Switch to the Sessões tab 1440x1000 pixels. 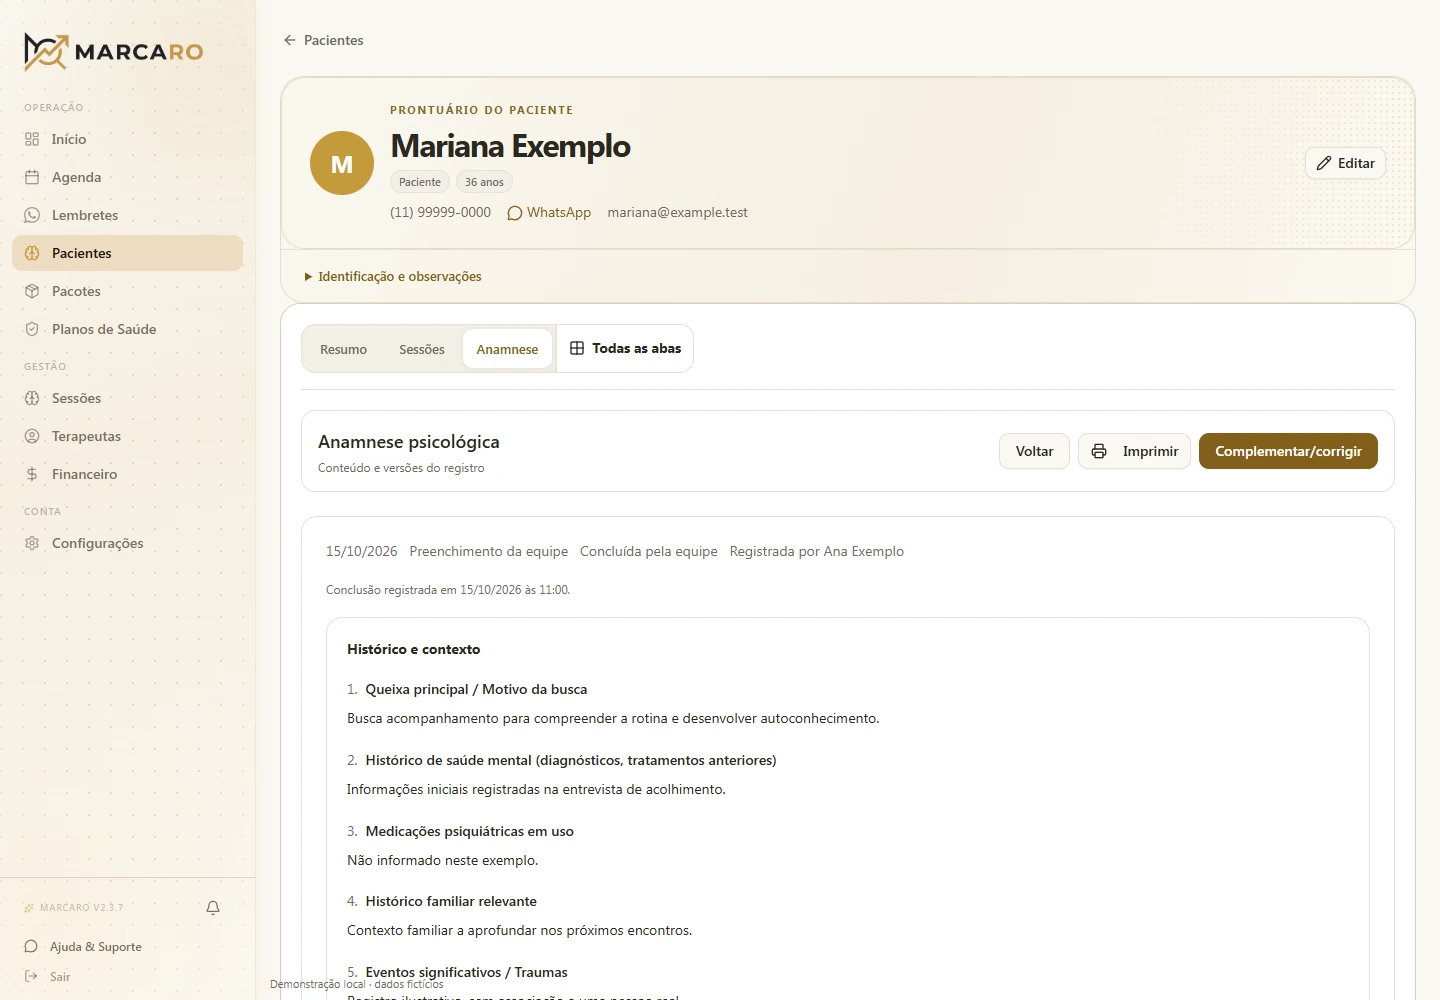pyautogui.click(x=422, y=349)
